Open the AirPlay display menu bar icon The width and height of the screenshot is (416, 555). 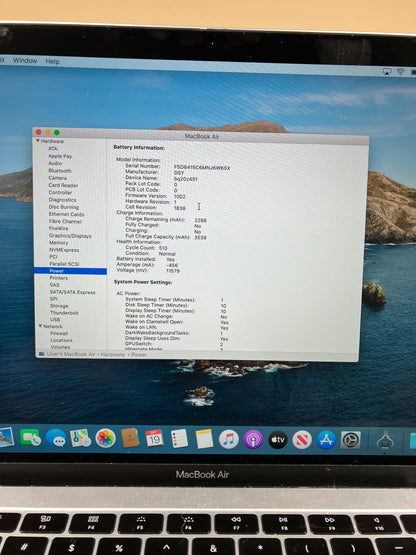click(387, 71)
